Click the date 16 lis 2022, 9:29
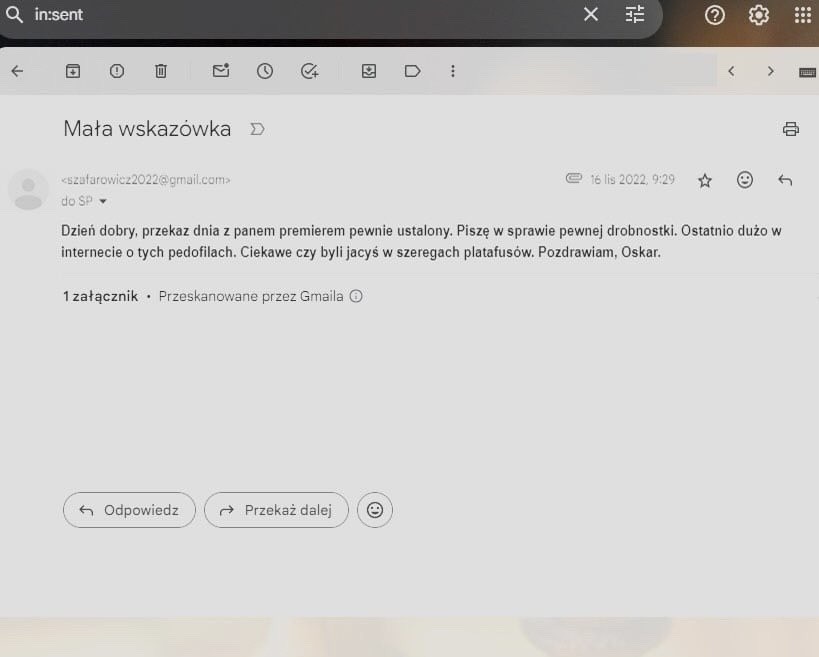 tap(633, 180)
